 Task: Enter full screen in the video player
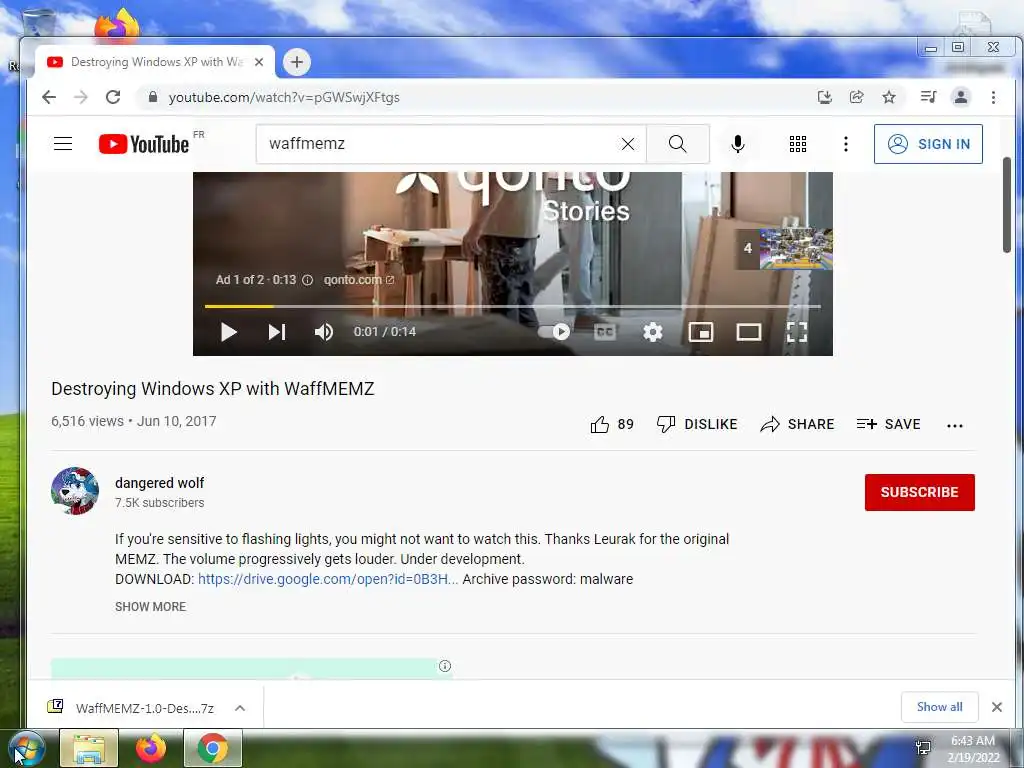coord(797,332)
